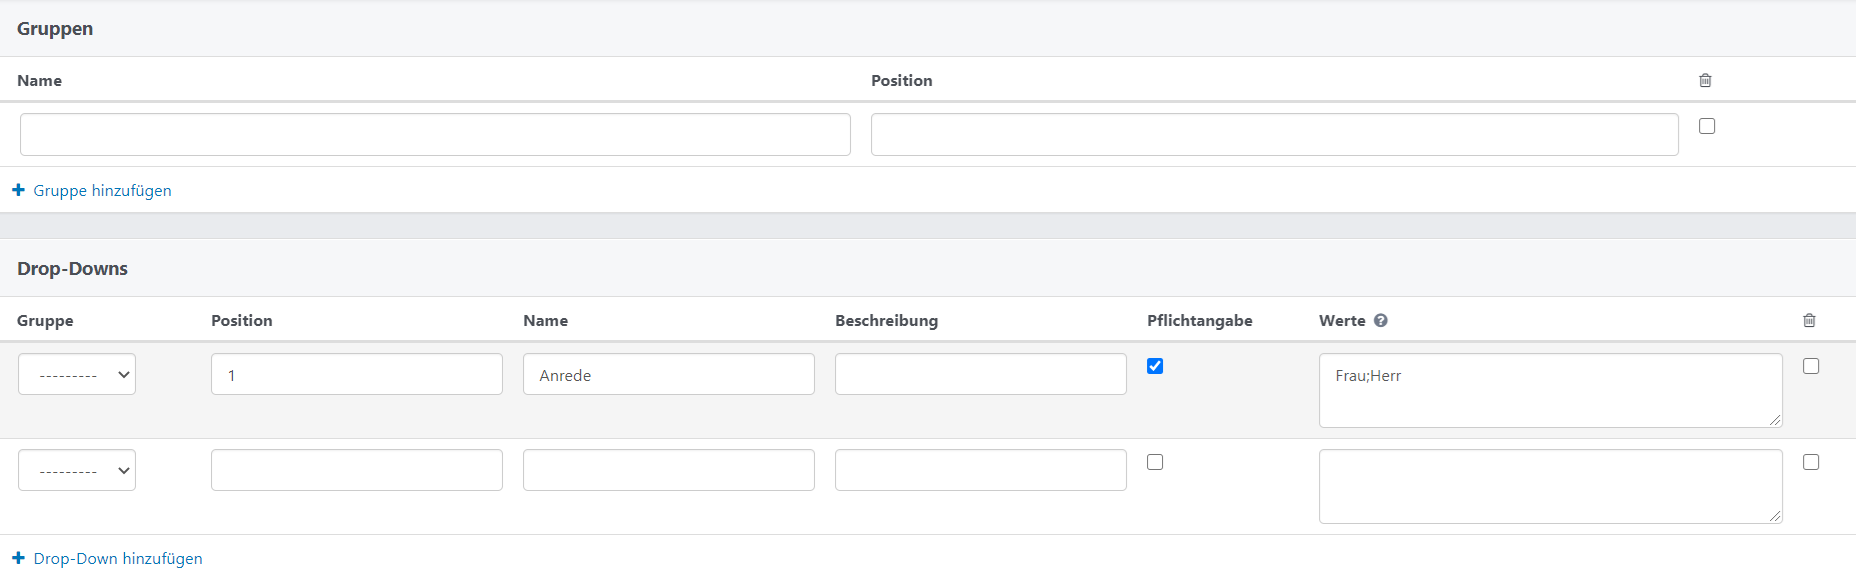Click the Gruppen section heading

click(55, 28)
